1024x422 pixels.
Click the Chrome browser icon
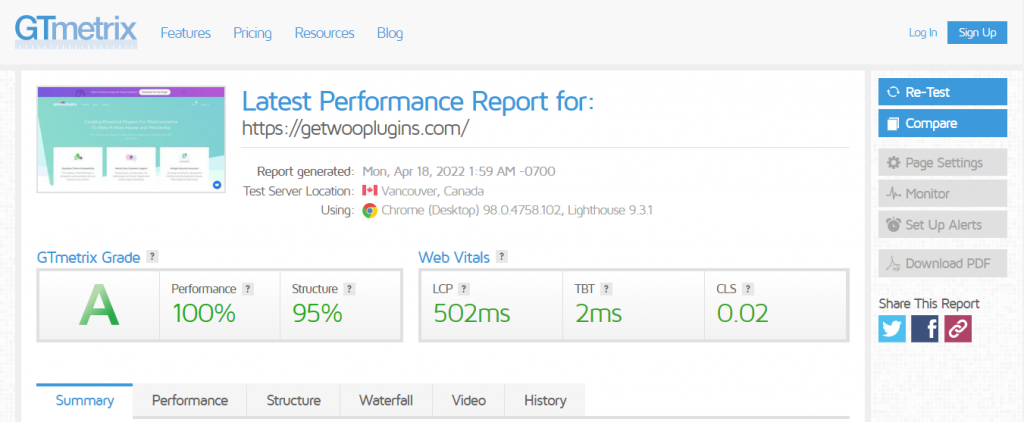tap(370, 210)
